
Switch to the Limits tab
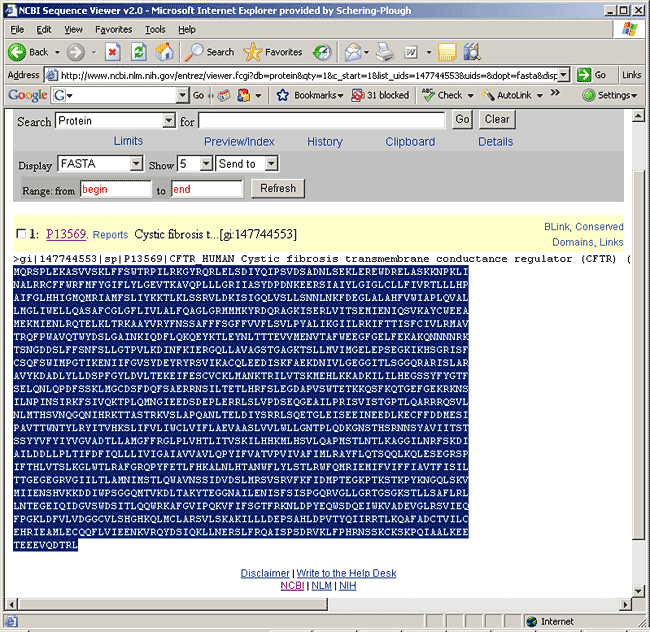point(128,141)
